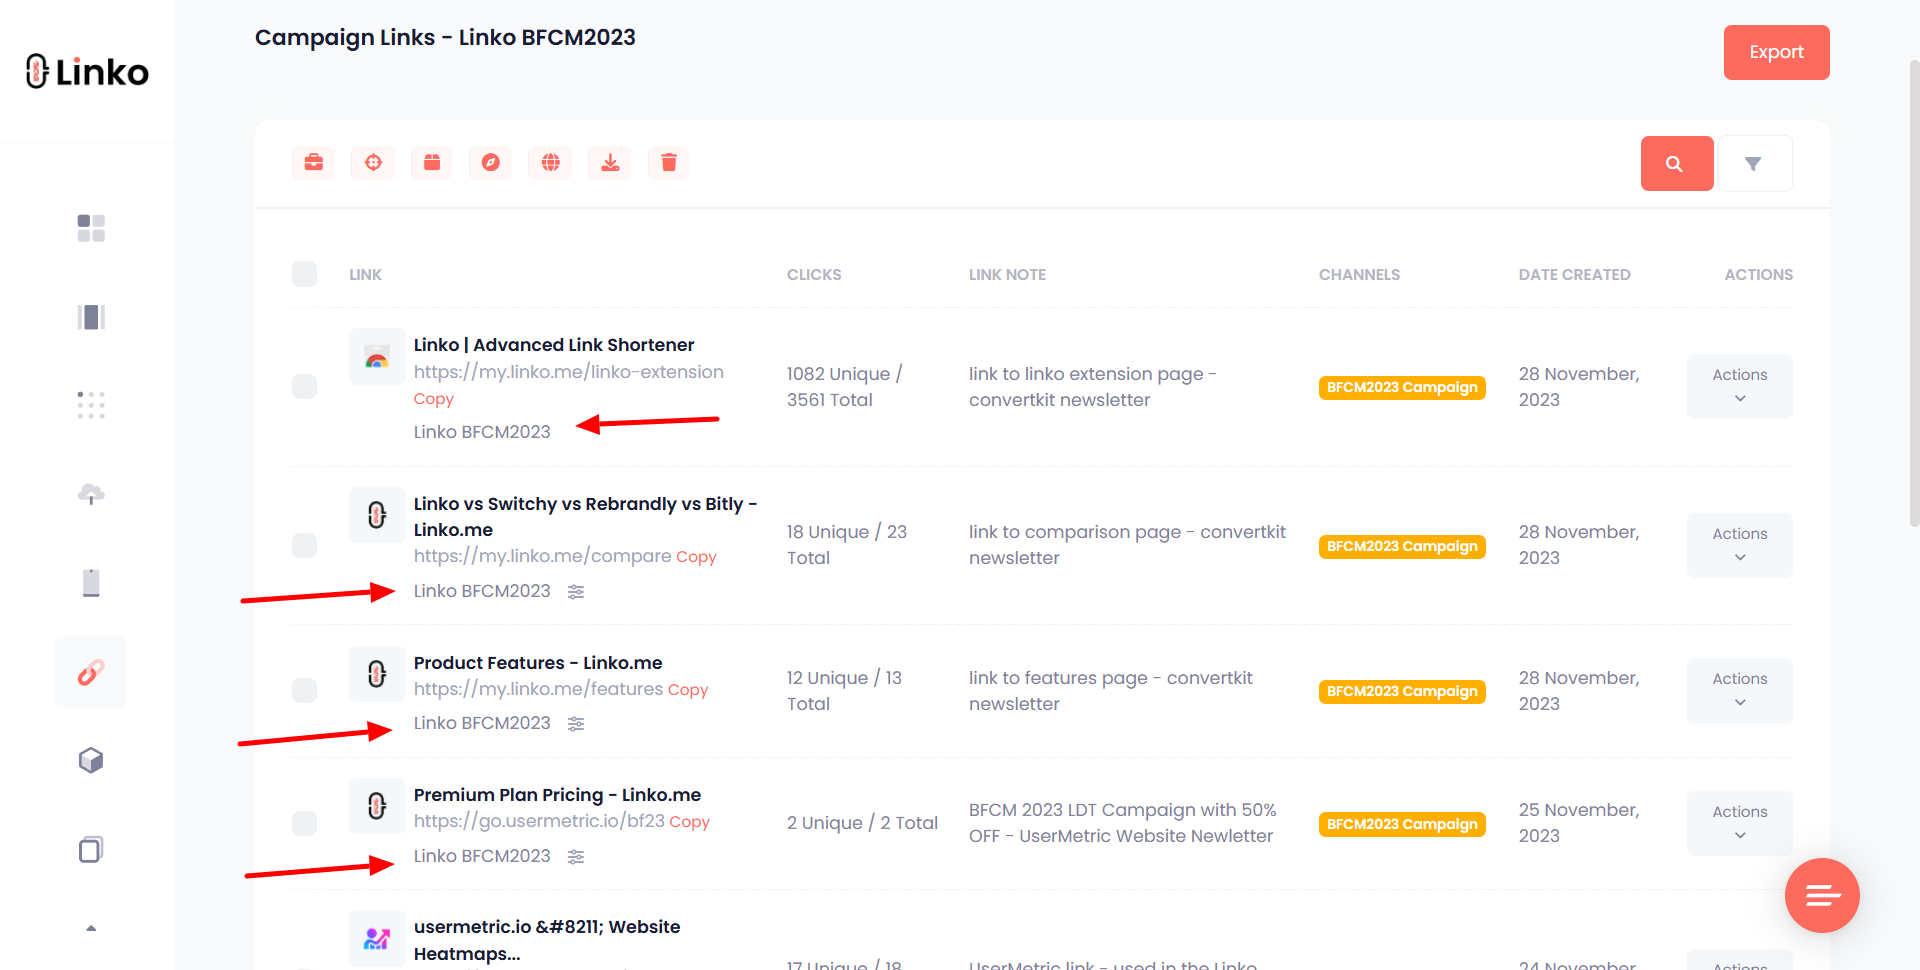Screen dimensions: 1920x970
Task: Click the Linko logo
Action: [88, 72]
